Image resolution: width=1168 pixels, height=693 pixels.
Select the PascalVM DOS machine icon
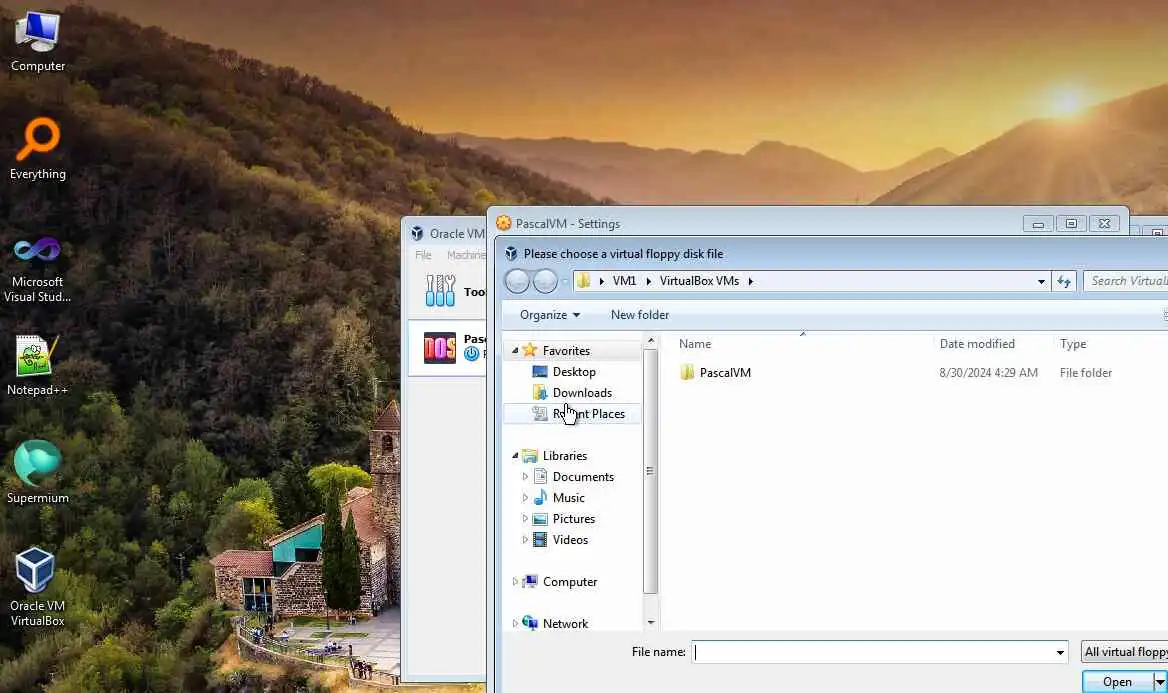pos(439,347)
